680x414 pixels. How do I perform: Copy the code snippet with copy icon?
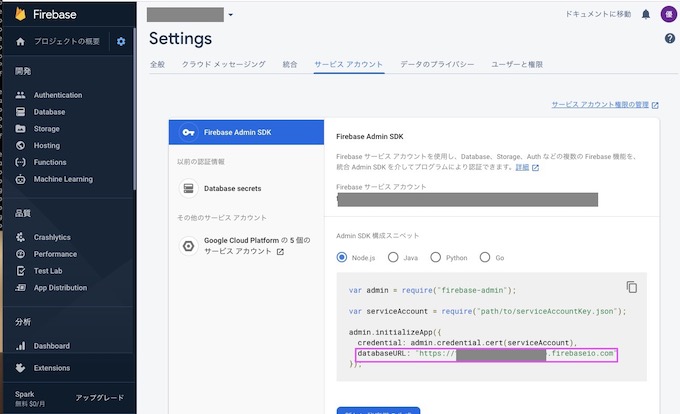(x=632, y=287)
